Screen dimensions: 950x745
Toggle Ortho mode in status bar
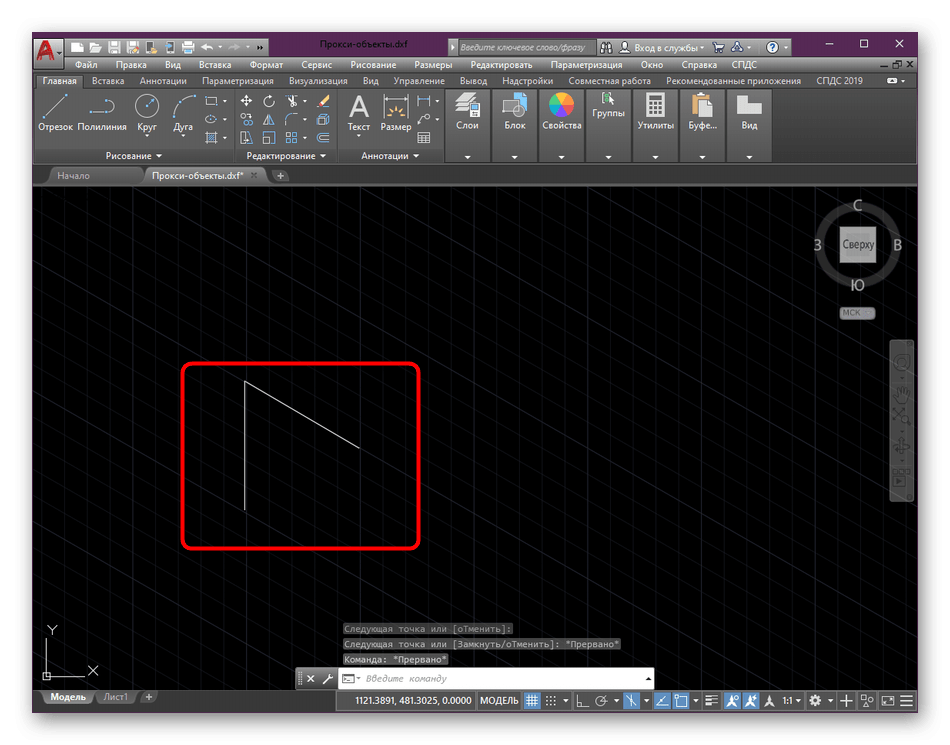click(582, 700)
